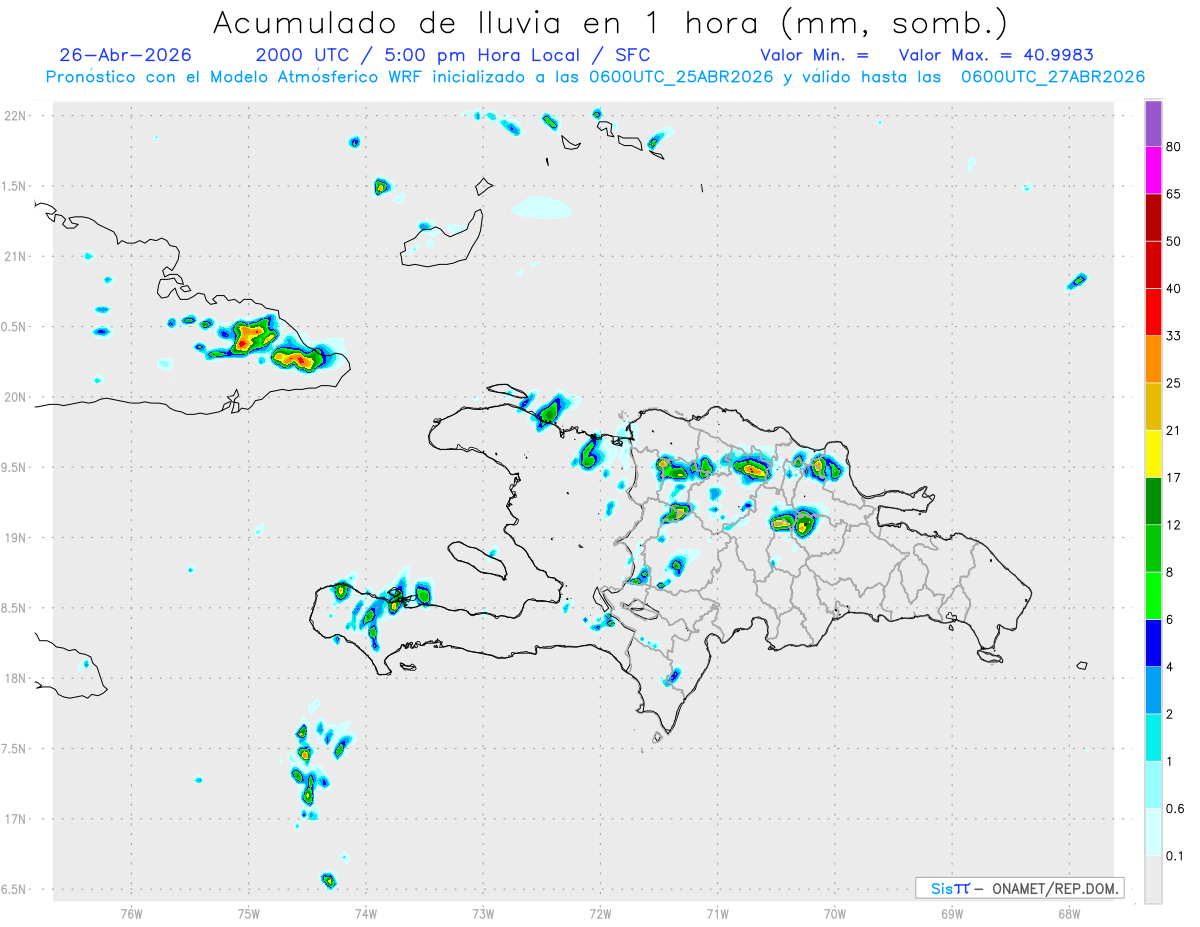The width and height of the screenshot is (1200, 927).
Task: Click the magenta 65-80 legend color band
Action: (x=1153, y=170)
